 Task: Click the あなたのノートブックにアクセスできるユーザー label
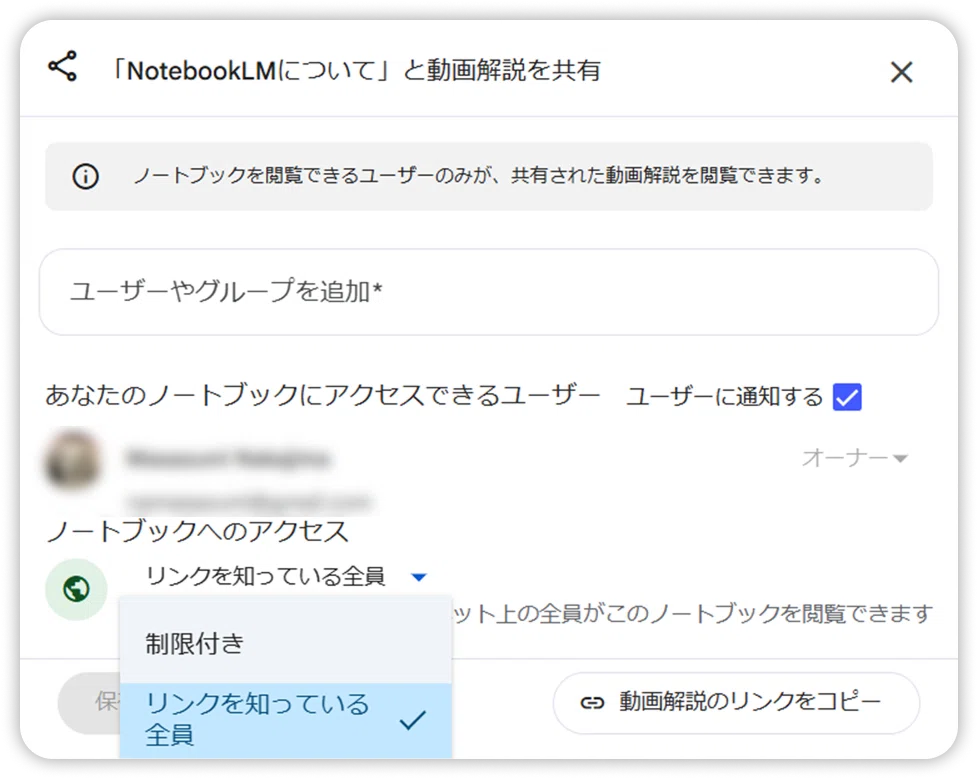pyautogui.click(x=322, y=395)
